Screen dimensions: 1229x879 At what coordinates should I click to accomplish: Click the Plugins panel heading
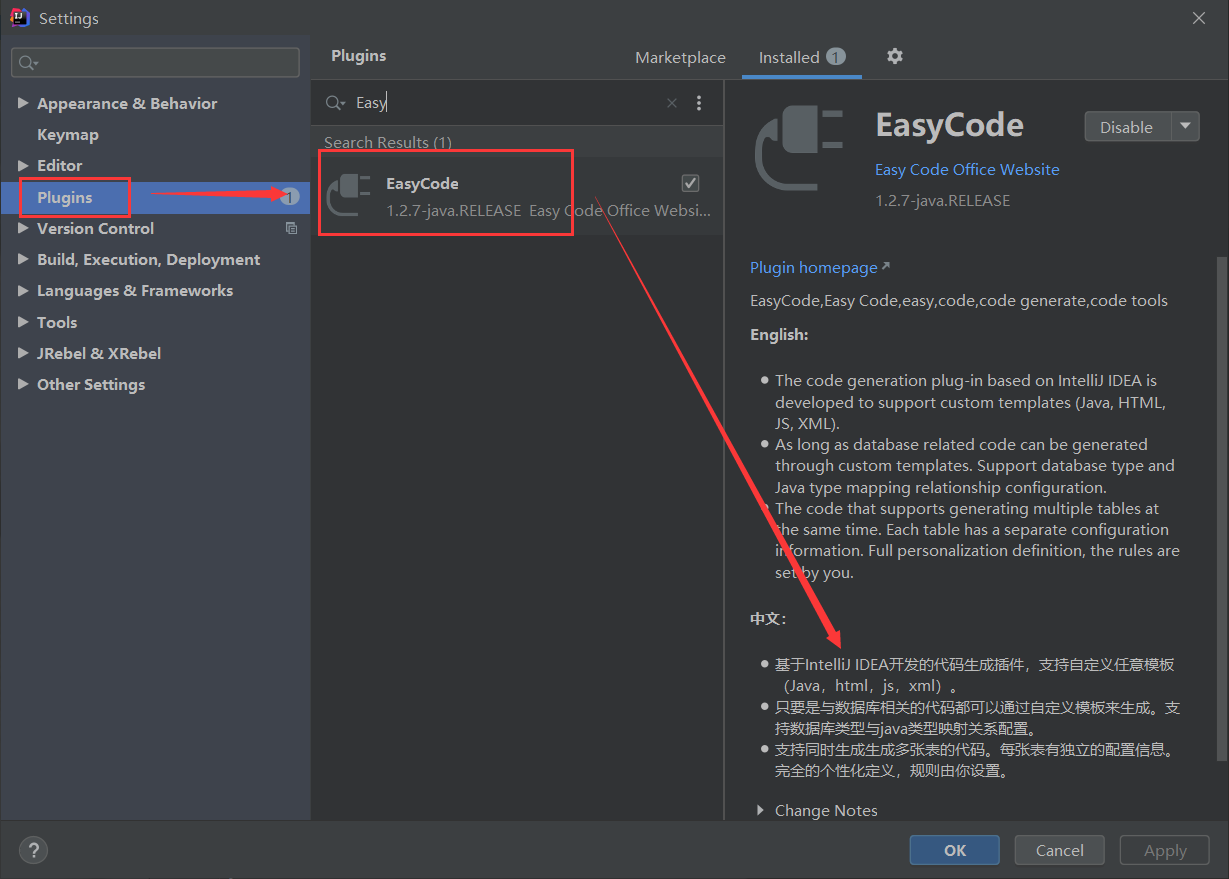pos(359,56)
